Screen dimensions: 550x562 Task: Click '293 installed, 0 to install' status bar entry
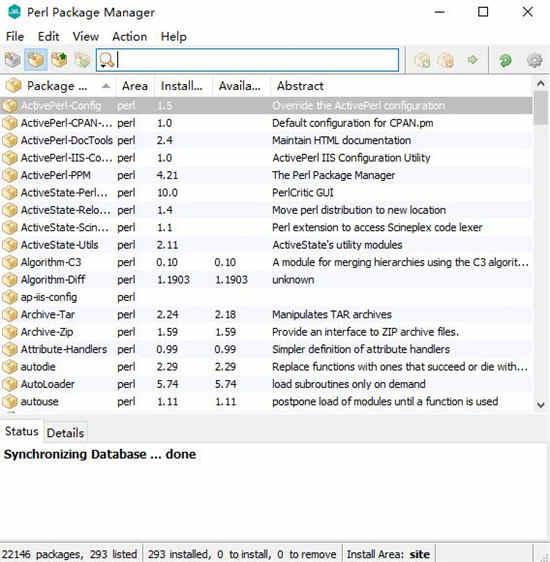(242, 554)
